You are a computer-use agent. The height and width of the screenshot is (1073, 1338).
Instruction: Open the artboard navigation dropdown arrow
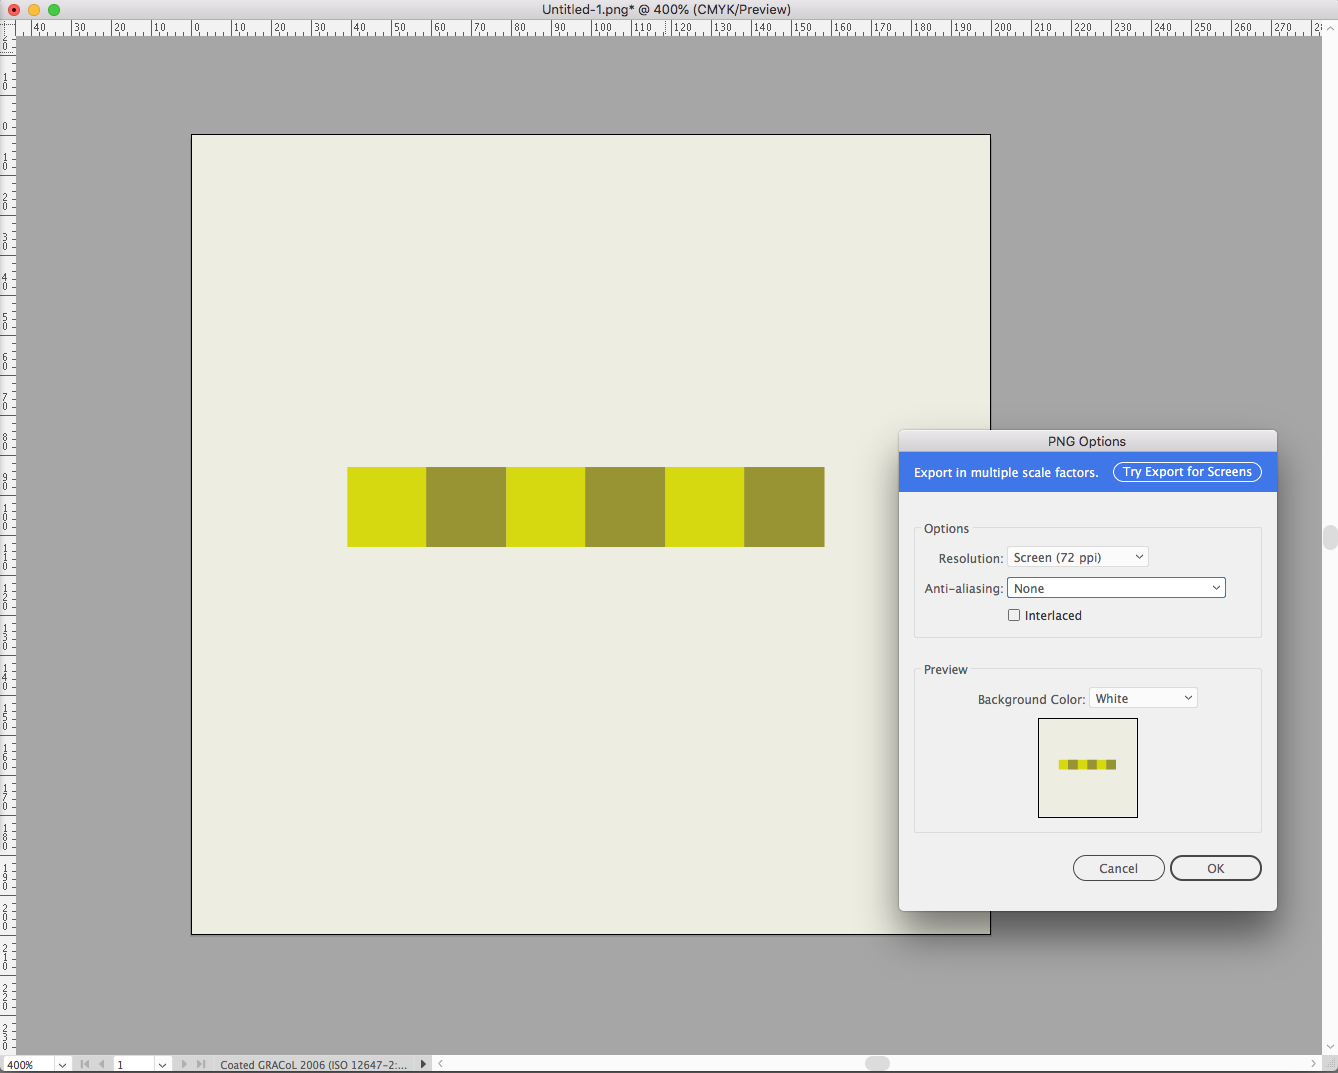[x=162, y=1064]
